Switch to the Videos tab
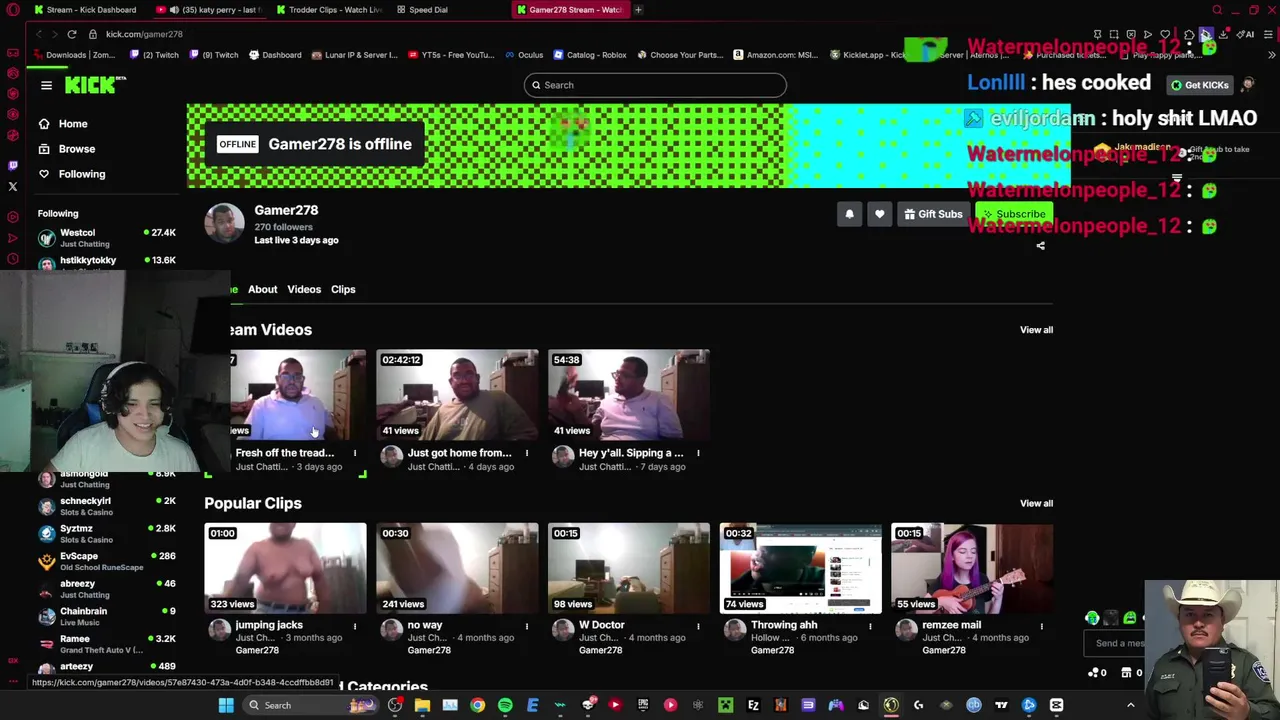The image size is (1280, 720). [x=304, y=289]
